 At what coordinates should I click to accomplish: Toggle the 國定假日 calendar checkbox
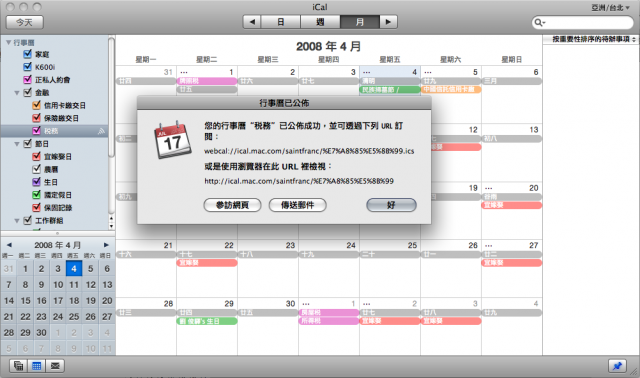[x=36, y=195]
